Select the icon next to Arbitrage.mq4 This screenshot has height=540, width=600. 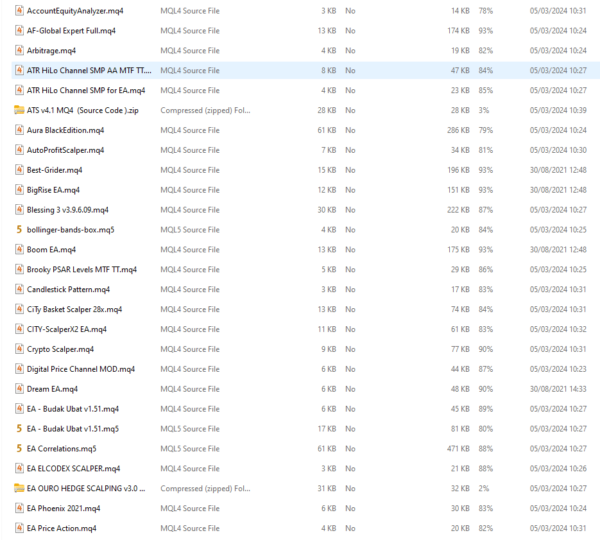click(19, 51)
